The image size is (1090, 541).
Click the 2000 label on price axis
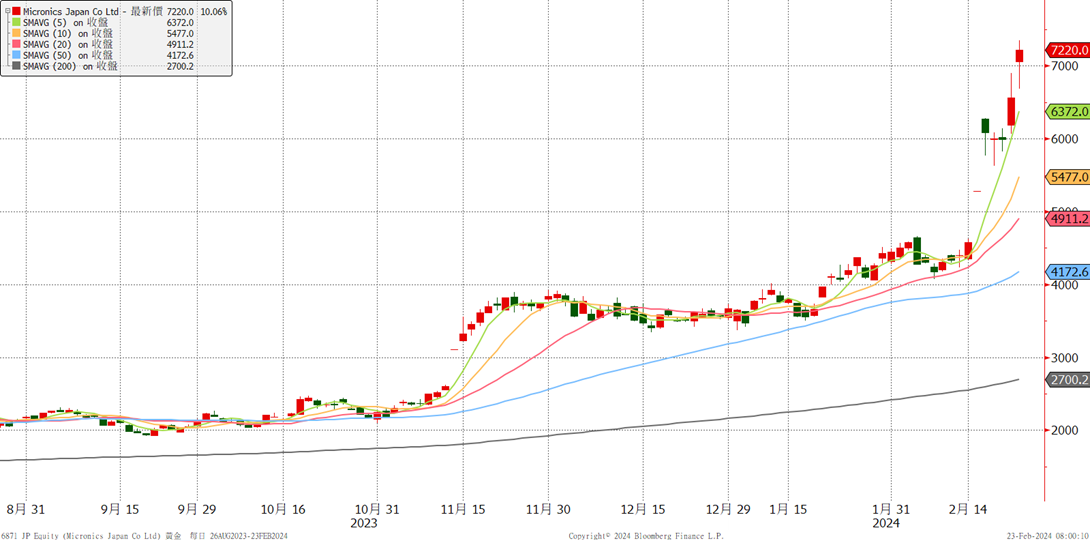[1064, 431]
